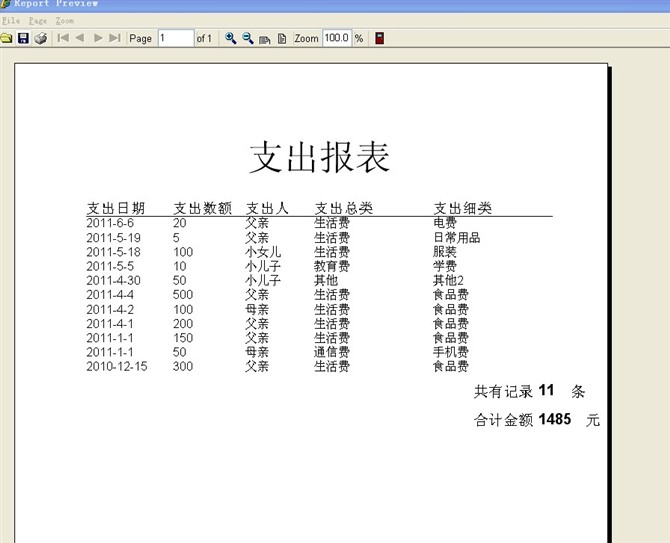Screen dimensions: 670x543
Task: Click the amount 500
Action: (x=183, y=295)
